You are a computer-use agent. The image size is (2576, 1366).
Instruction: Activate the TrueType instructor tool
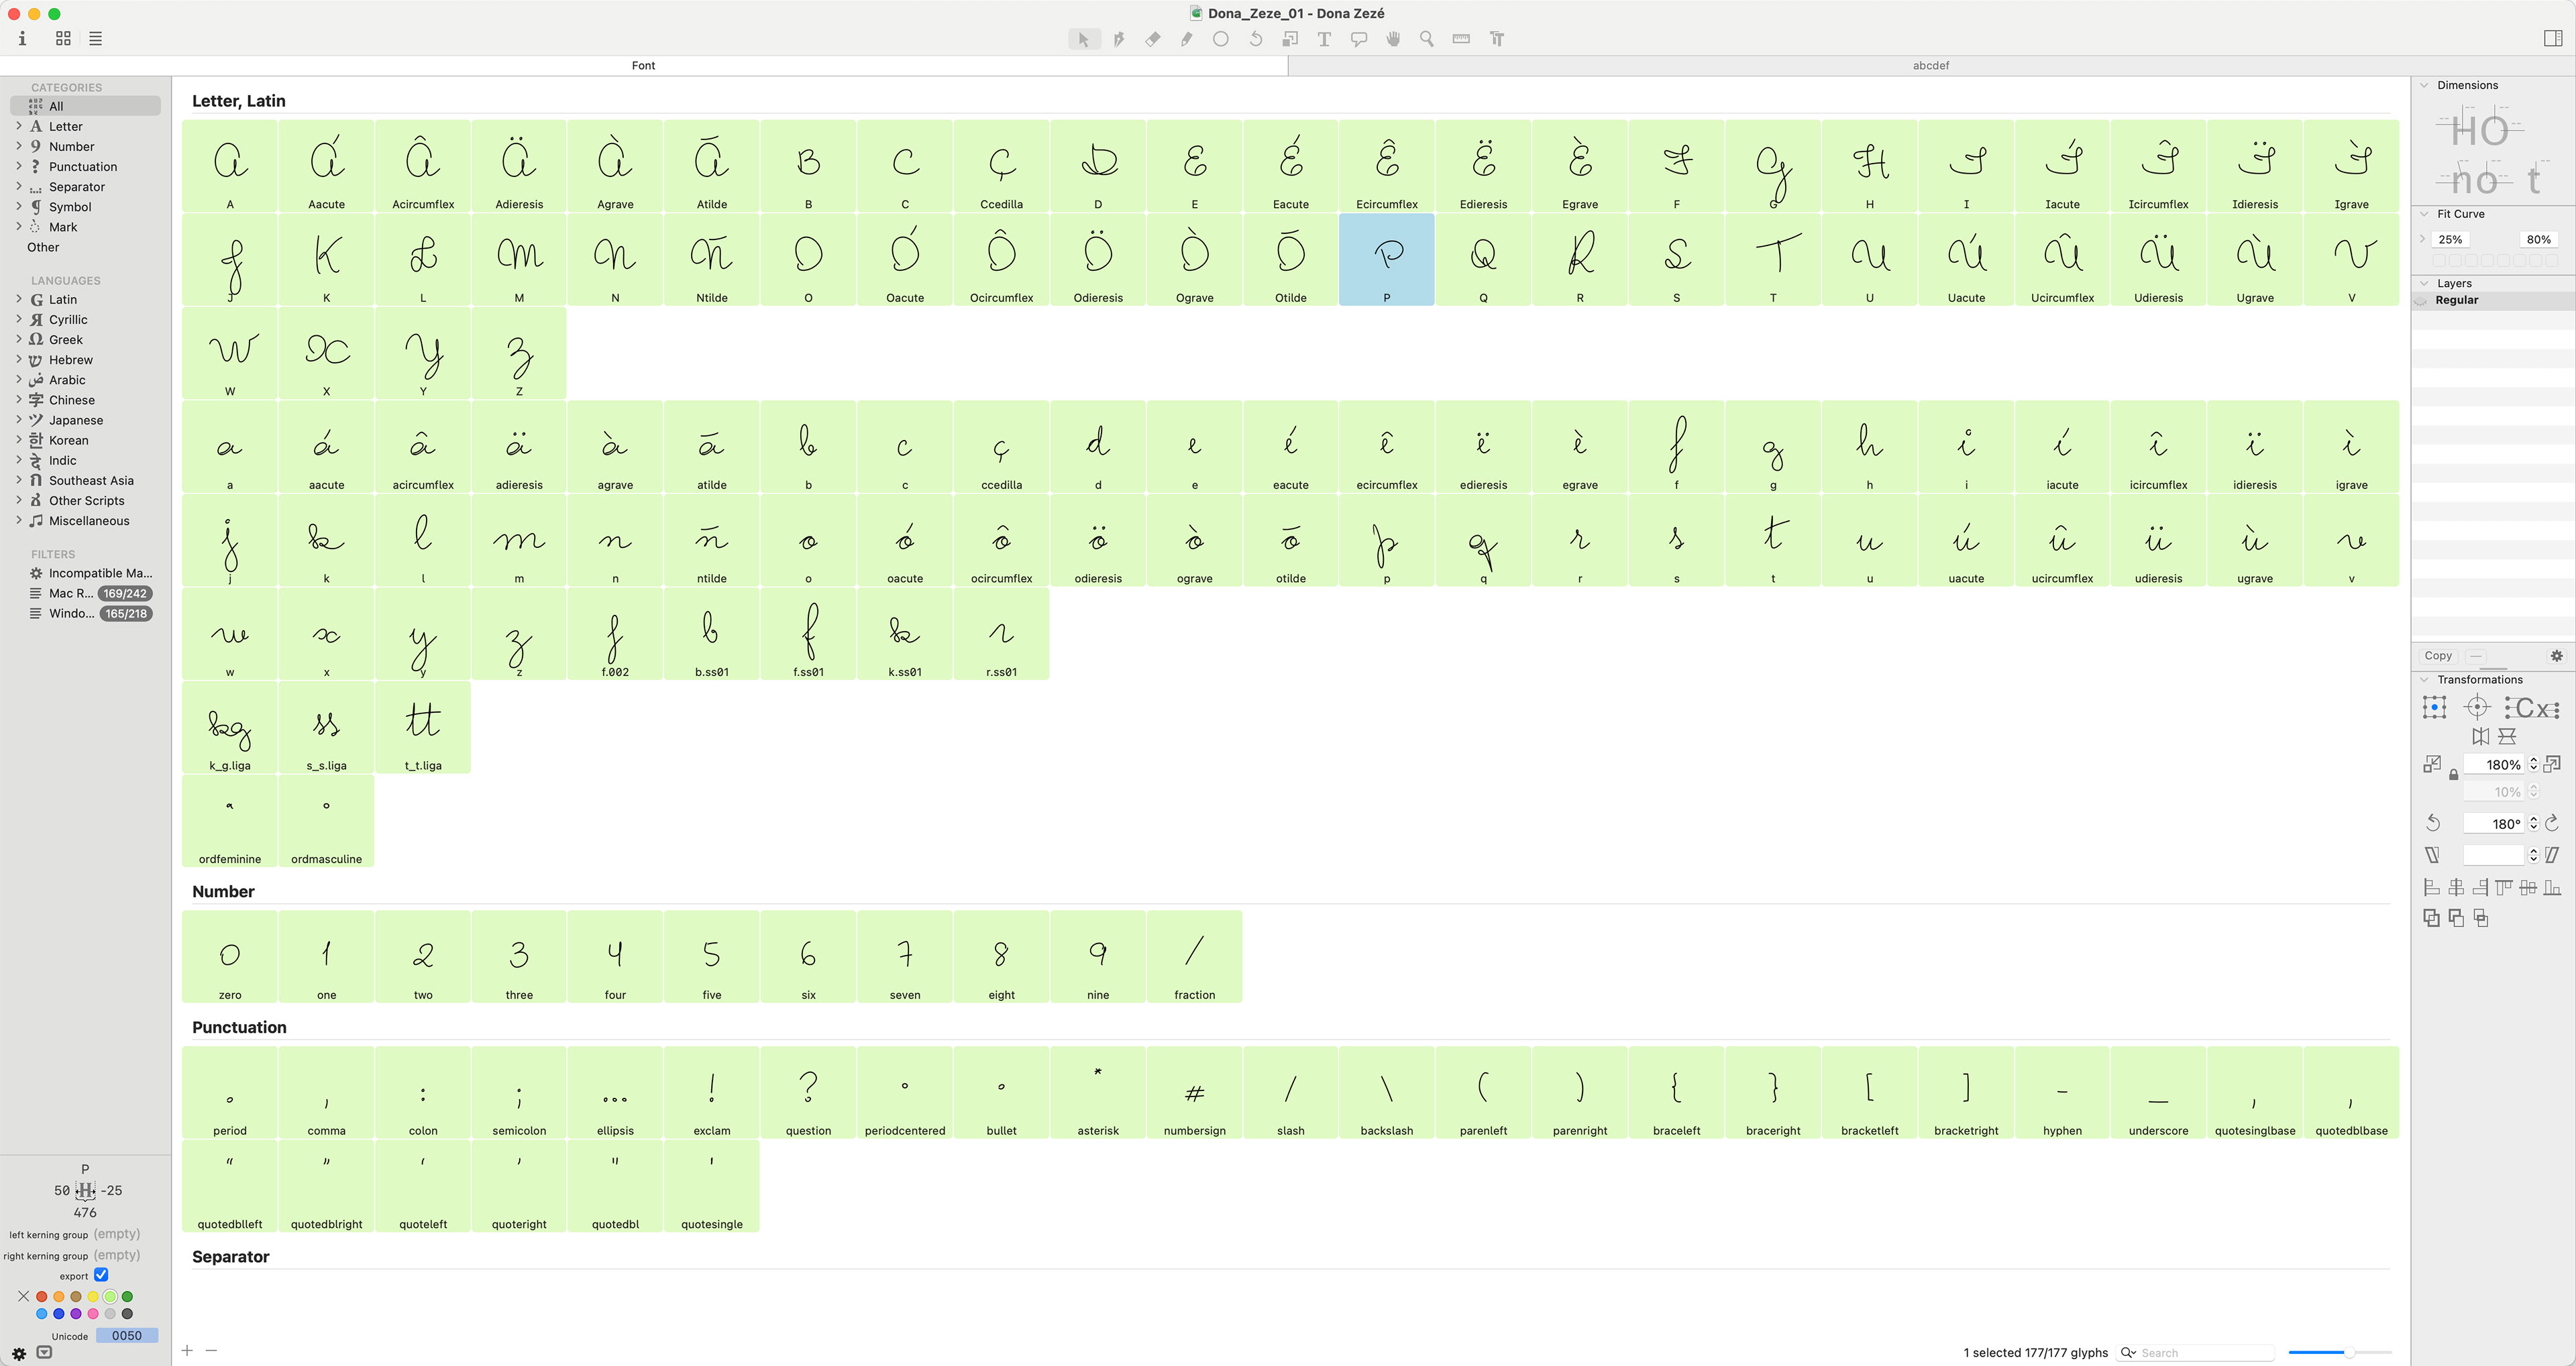pyautogui.click(x=1497, y=39)
